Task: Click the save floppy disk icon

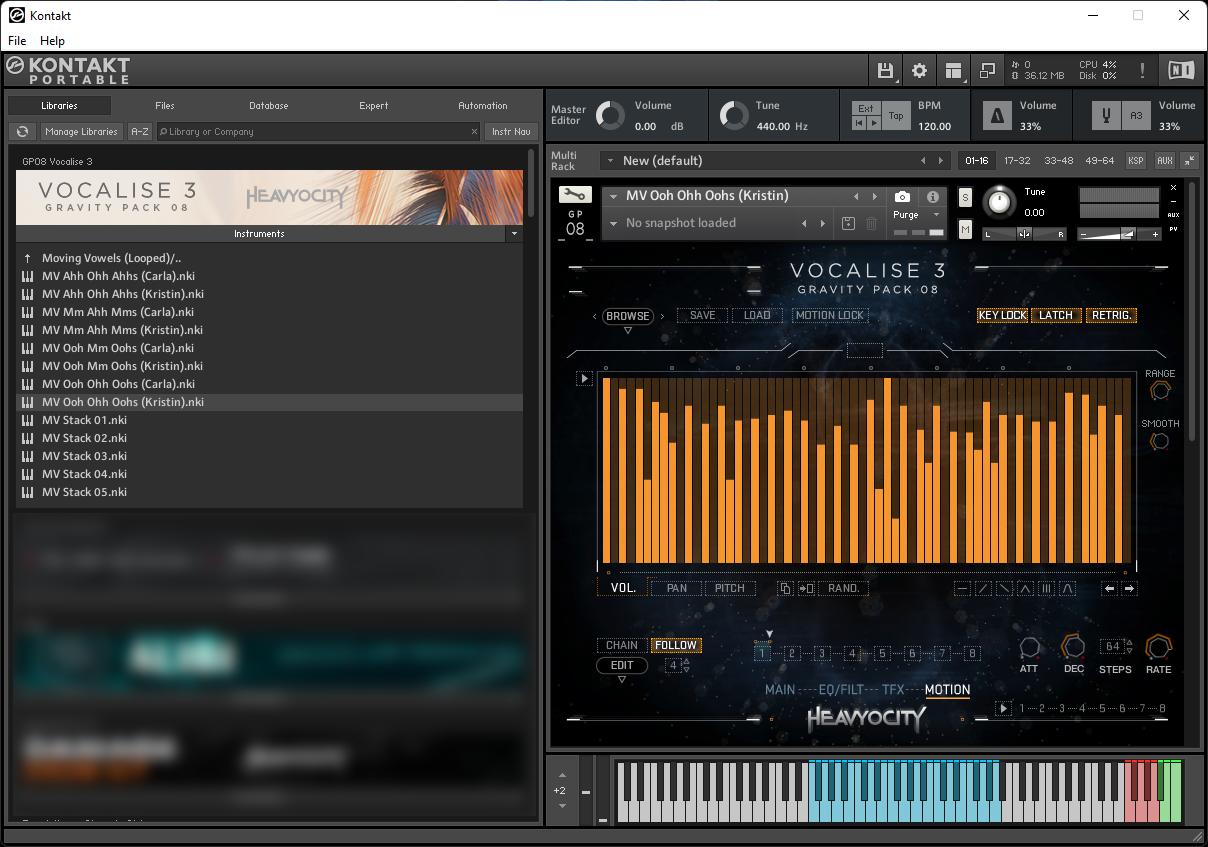Action: pyautogui.click(x=885, y=70)
